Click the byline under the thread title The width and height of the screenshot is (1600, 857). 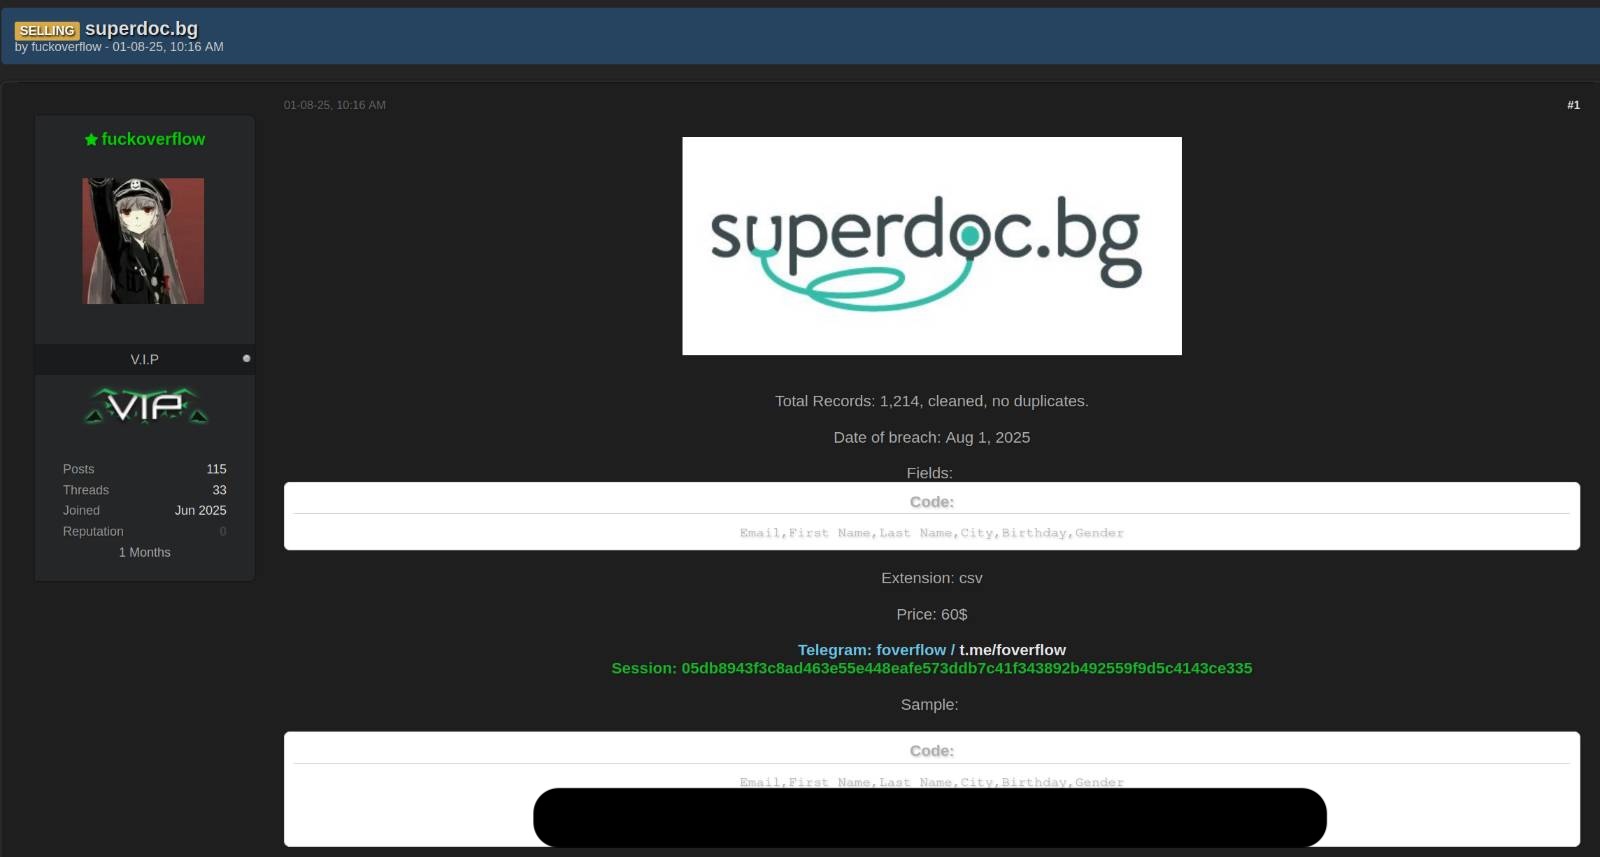tap(119, 47)
